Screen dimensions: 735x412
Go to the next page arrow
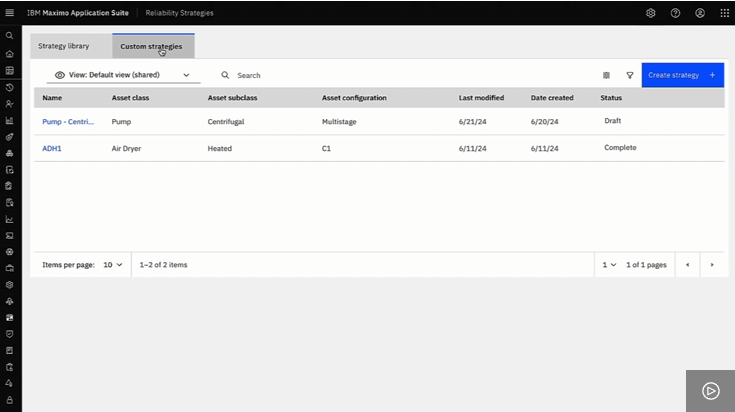pos(712,265)
